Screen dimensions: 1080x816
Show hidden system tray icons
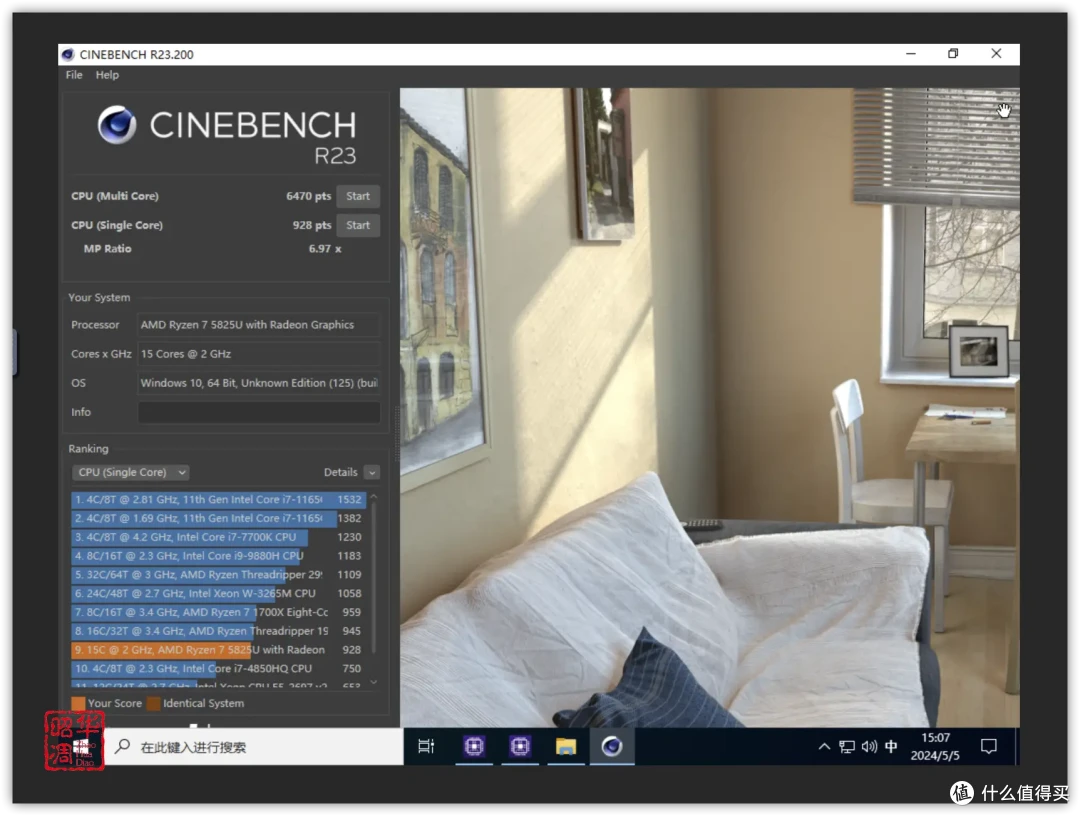[824, 746]
